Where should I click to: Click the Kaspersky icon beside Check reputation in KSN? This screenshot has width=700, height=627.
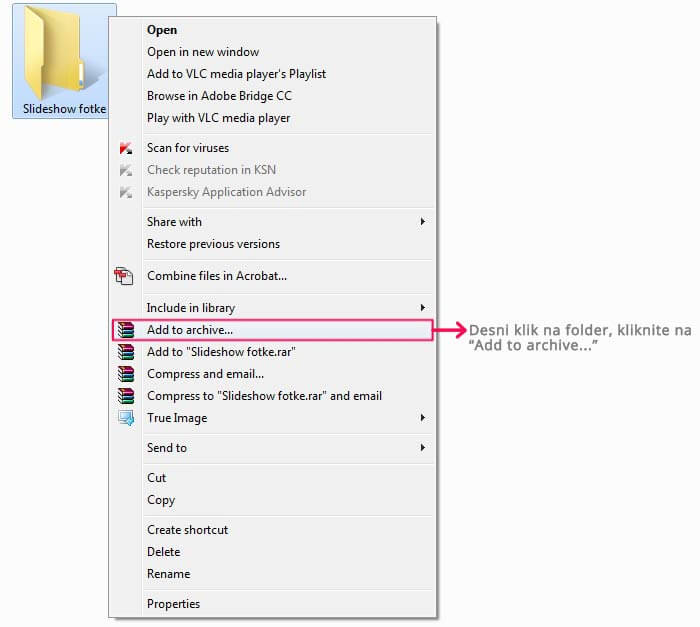(125, 170)
